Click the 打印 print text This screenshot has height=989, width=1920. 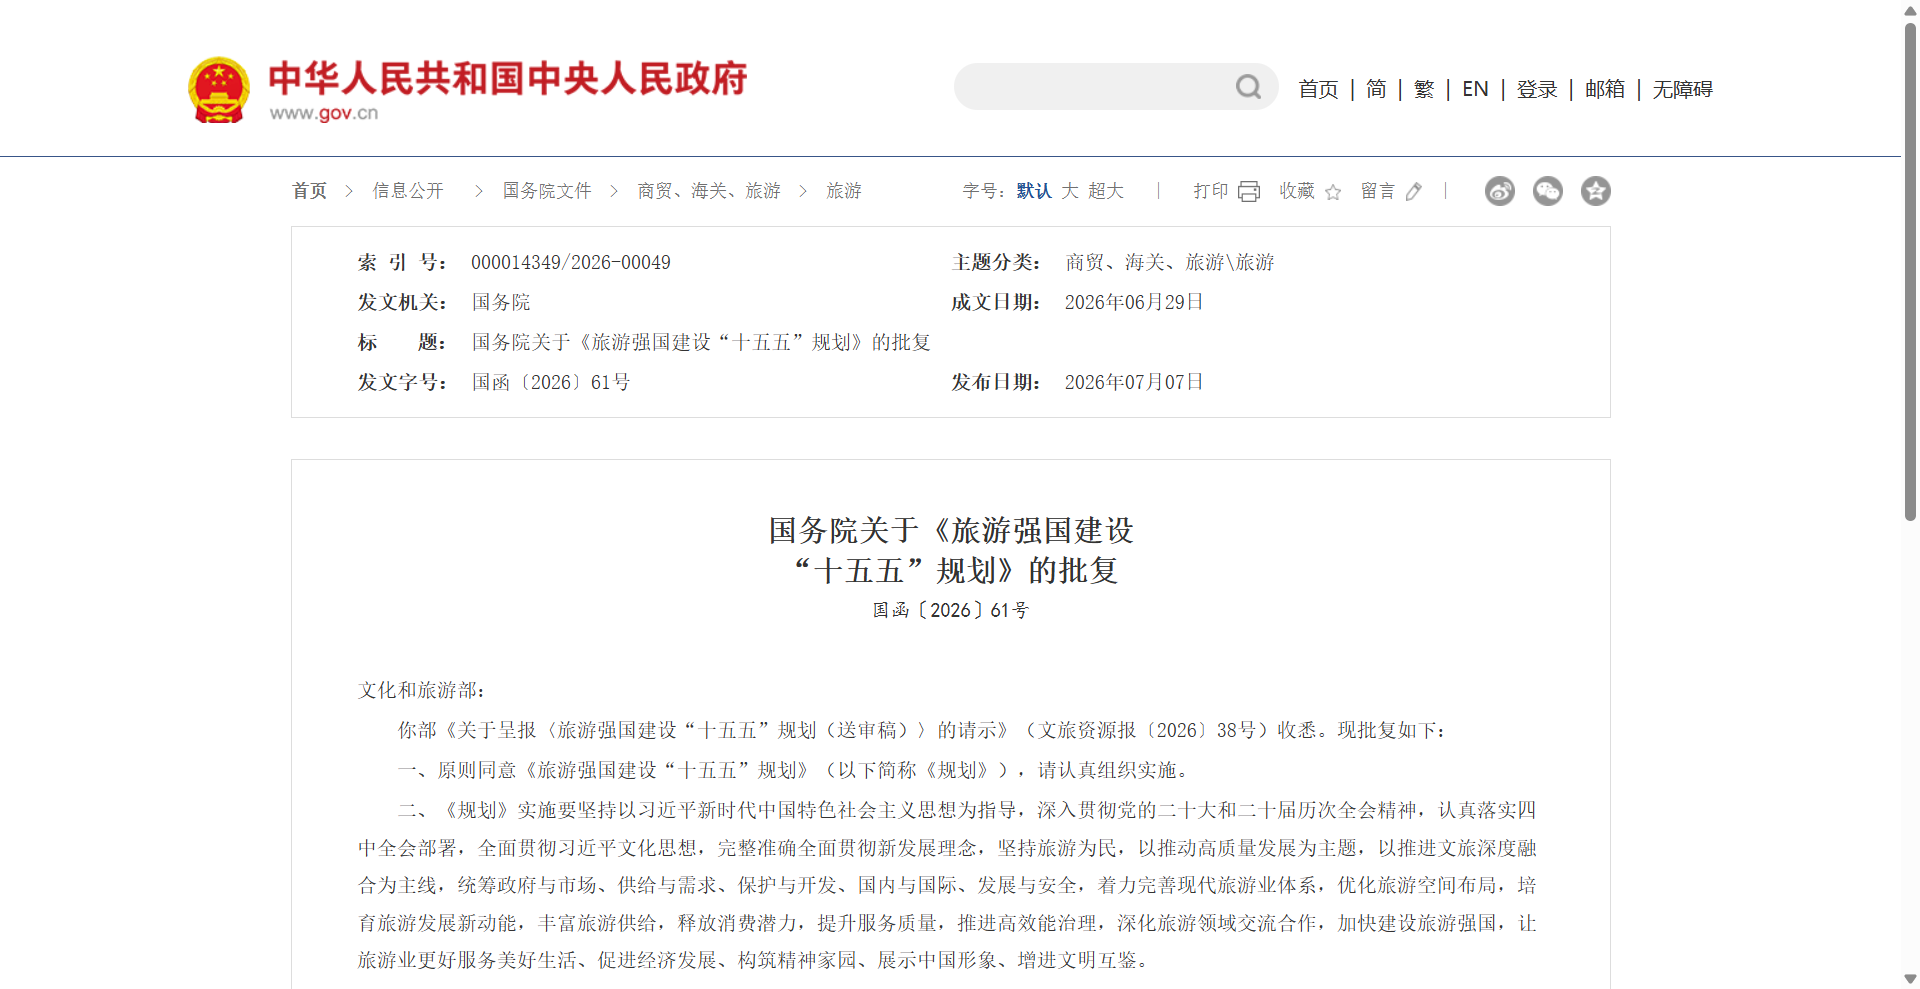tap(1210, 191)
